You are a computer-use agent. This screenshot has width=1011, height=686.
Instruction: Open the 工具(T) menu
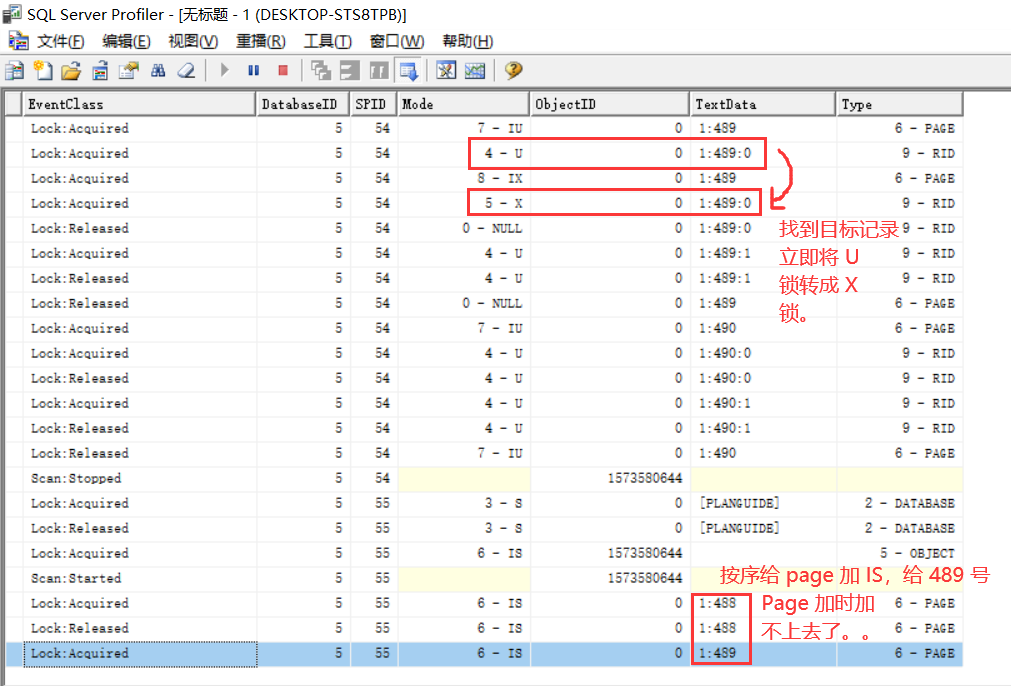327,41
